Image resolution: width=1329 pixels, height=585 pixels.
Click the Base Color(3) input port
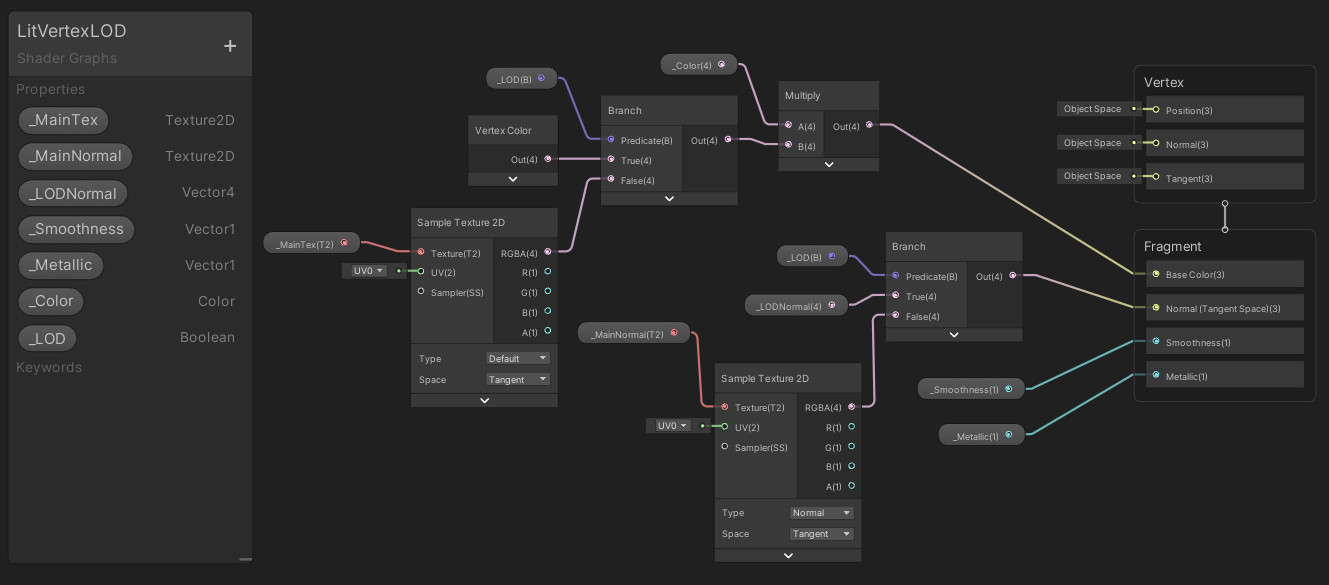(x=1156, y=274)
